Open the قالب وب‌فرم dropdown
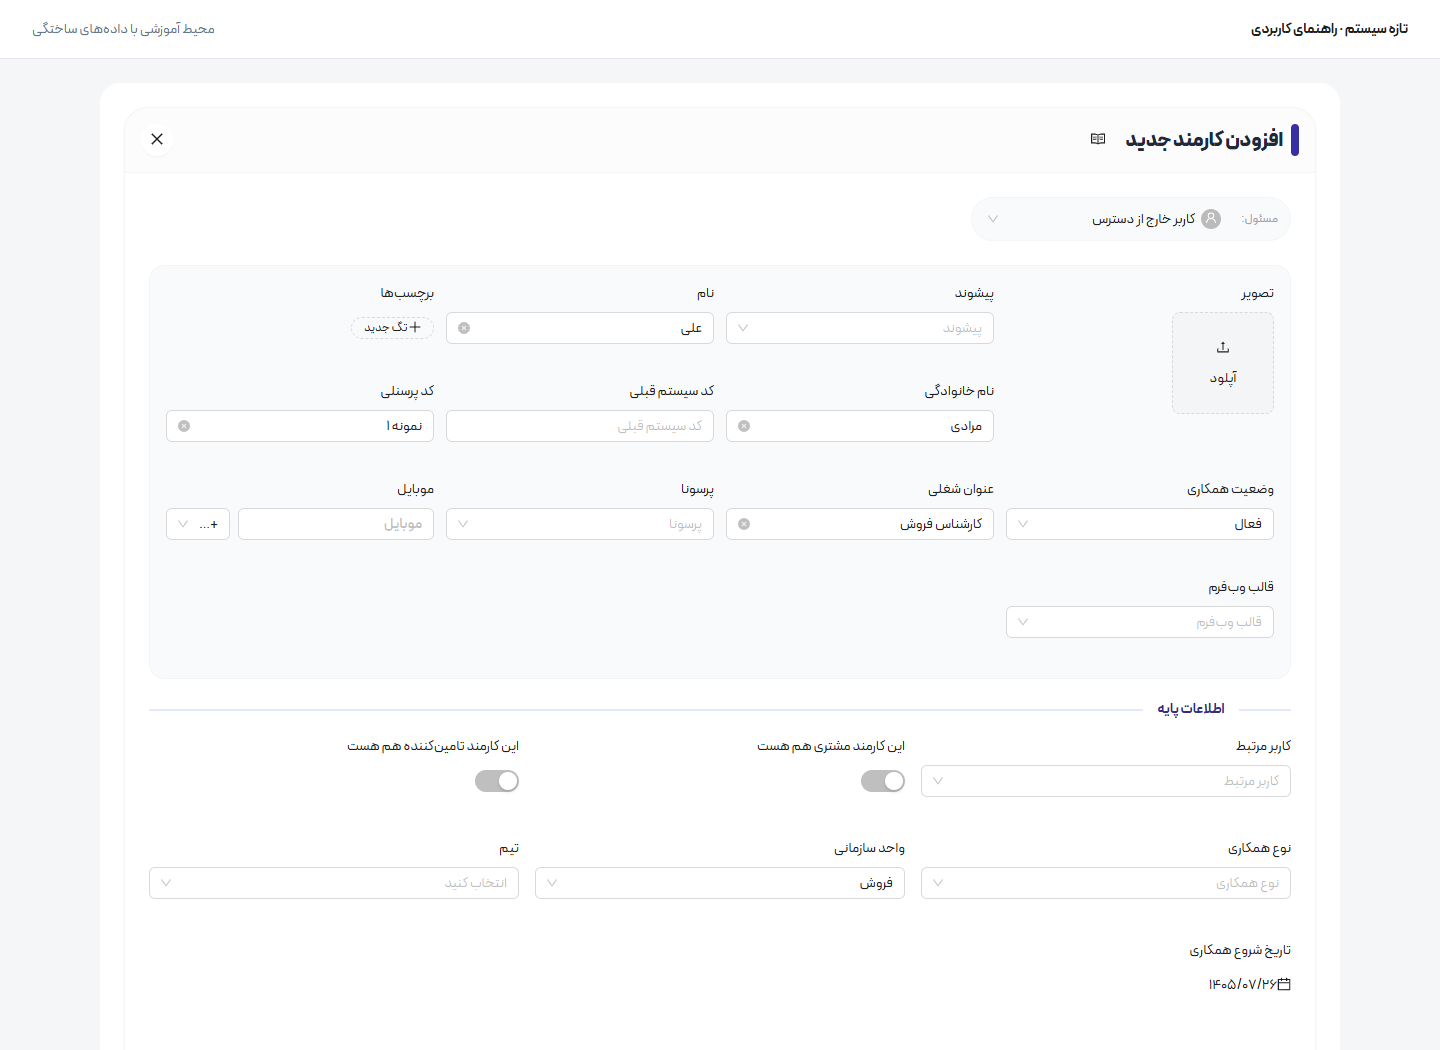The width and height of the screenshot is (1440, 1050). [1140, 622]
